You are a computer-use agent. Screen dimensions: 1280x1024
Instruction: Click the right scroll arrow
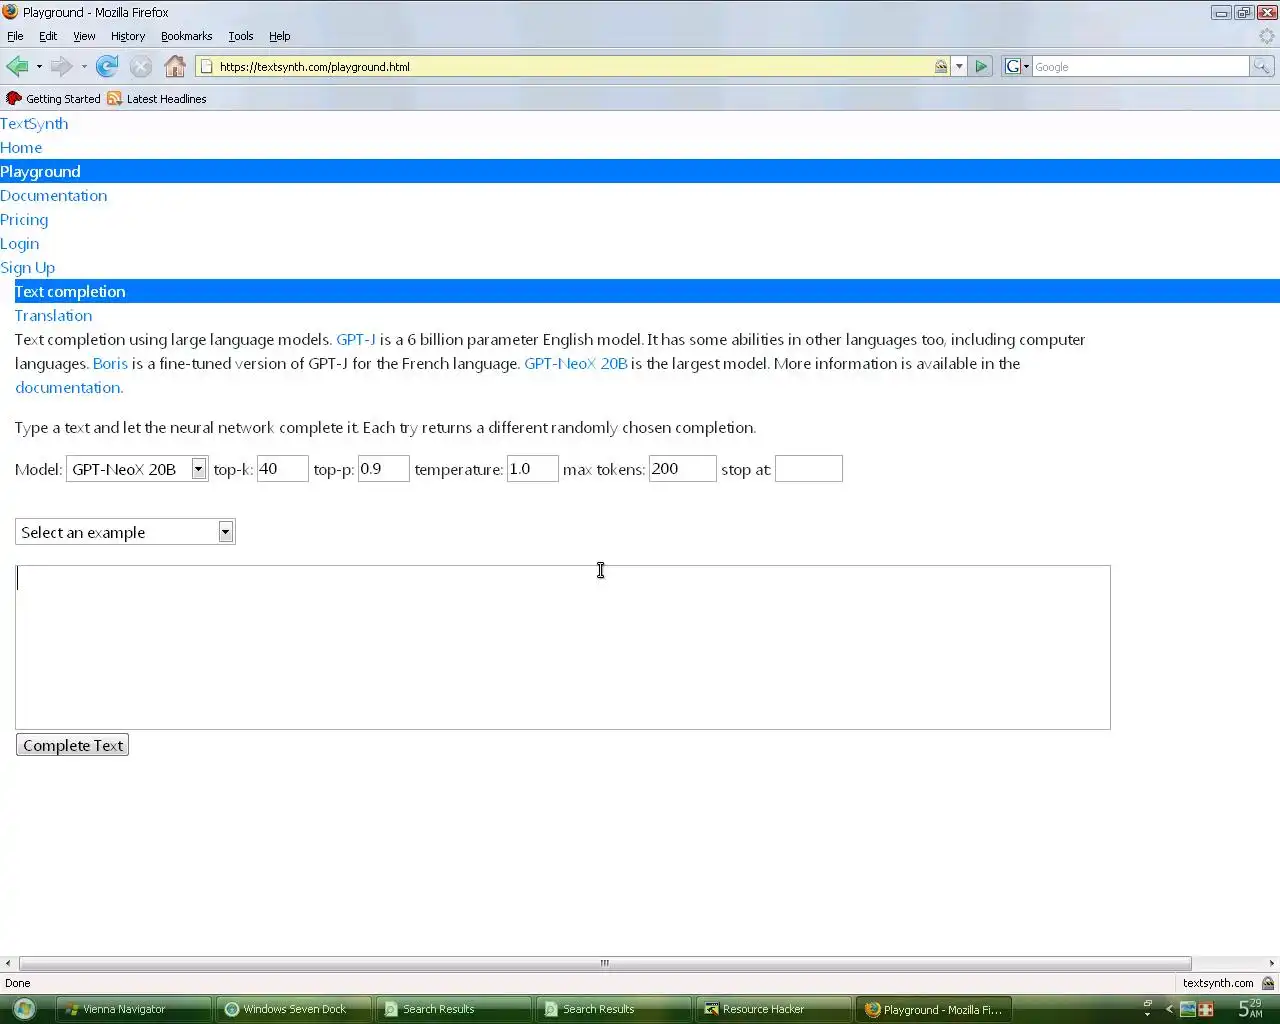[1272, 964]
